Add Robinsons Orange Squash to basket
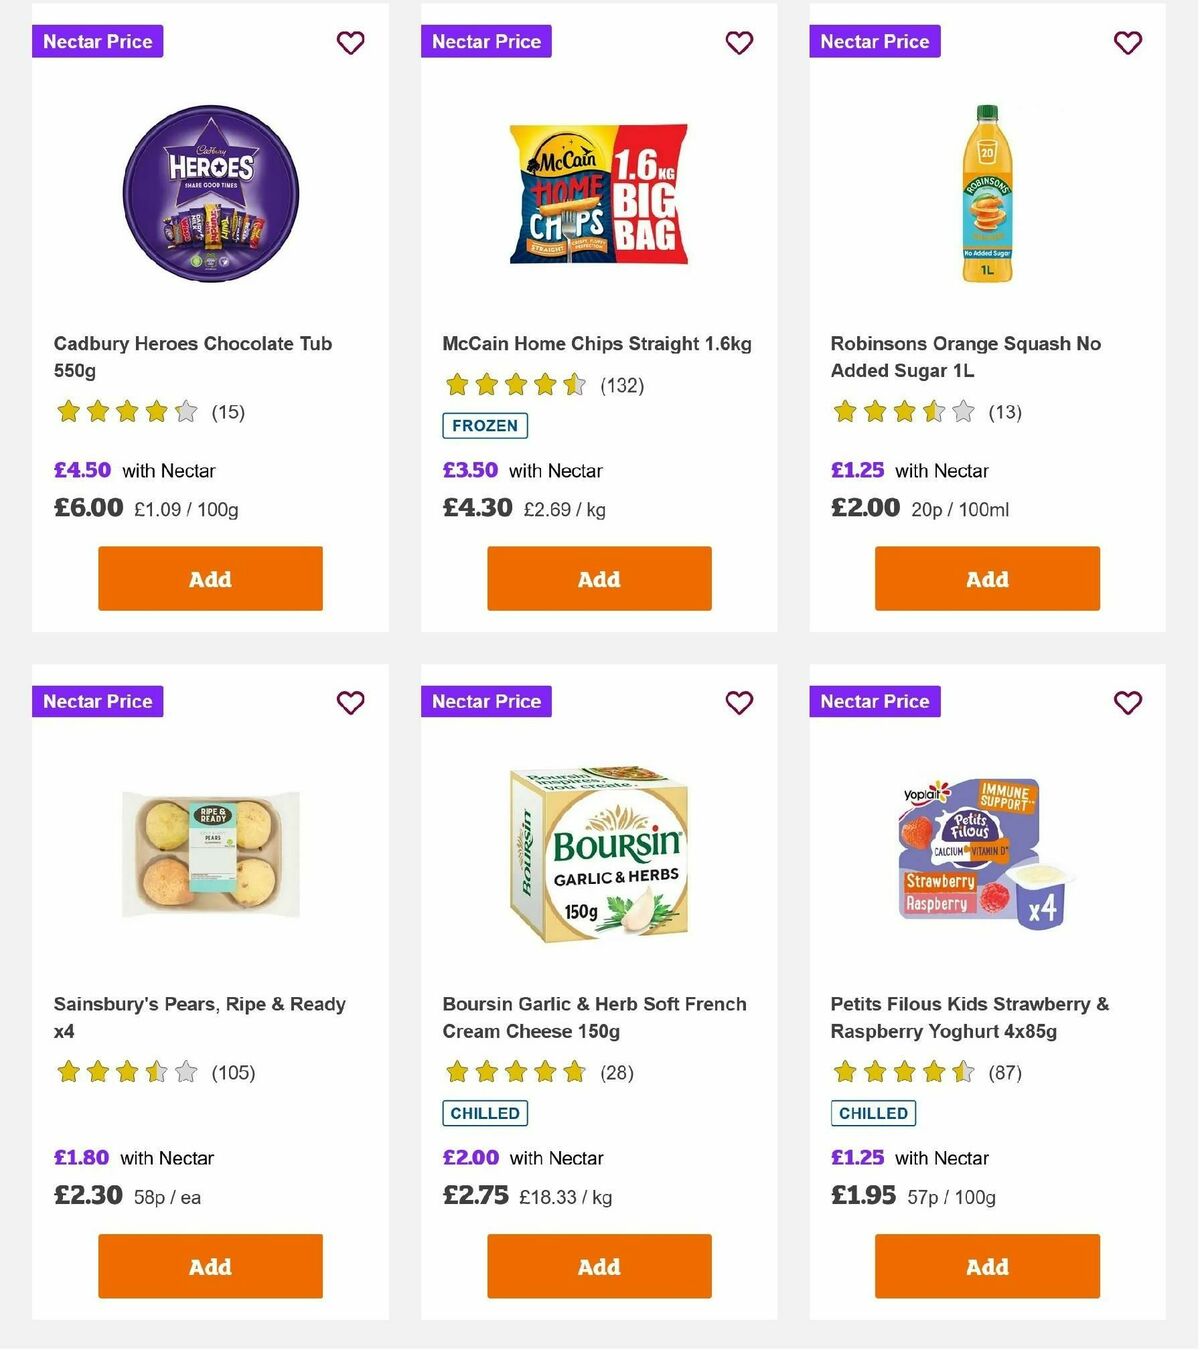This screenshot has height=1350, width=1200. pos(986,578)
